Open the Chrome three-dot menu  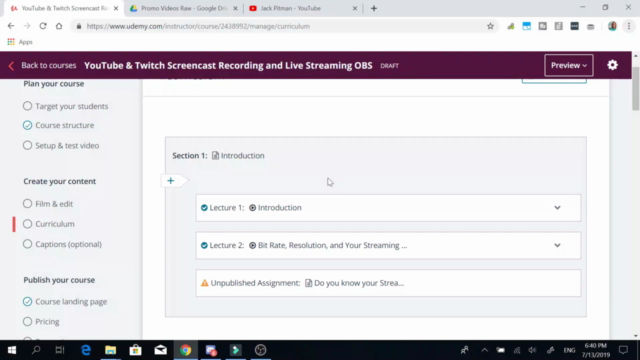629,26
